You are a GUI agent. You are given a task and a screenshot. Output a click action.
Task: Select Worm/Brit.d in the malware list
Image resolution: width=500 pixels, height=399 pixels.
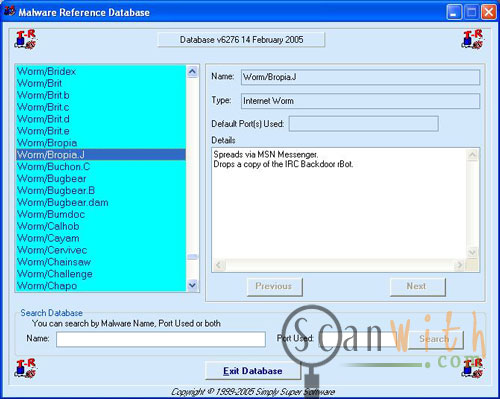click(101, 119)
